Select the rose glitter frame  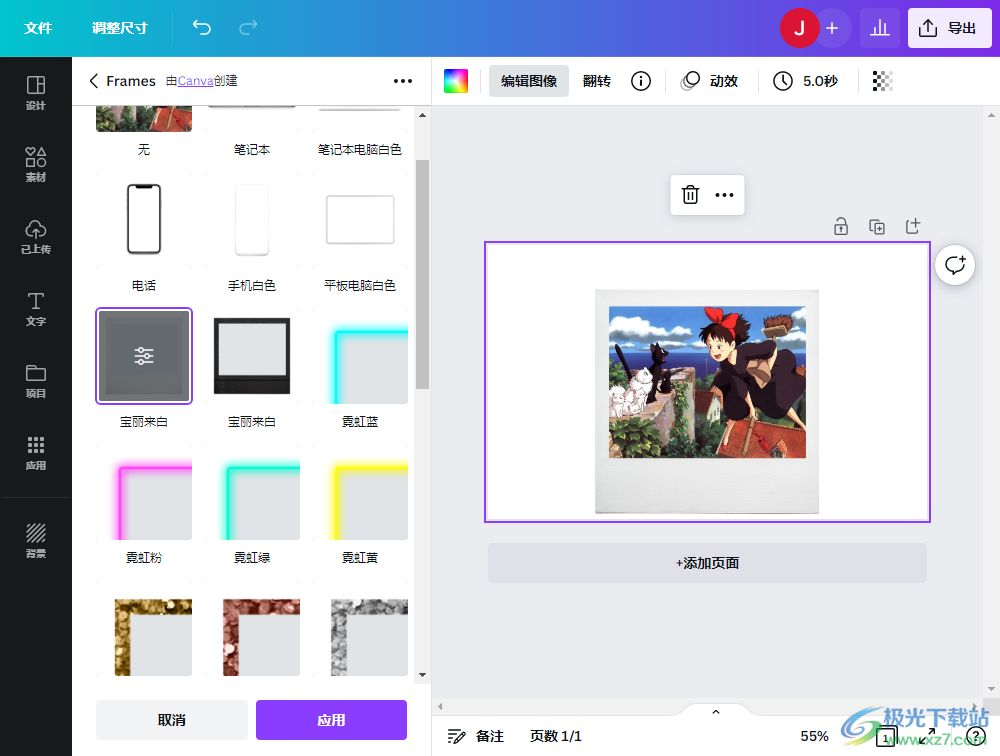point(252,628)
